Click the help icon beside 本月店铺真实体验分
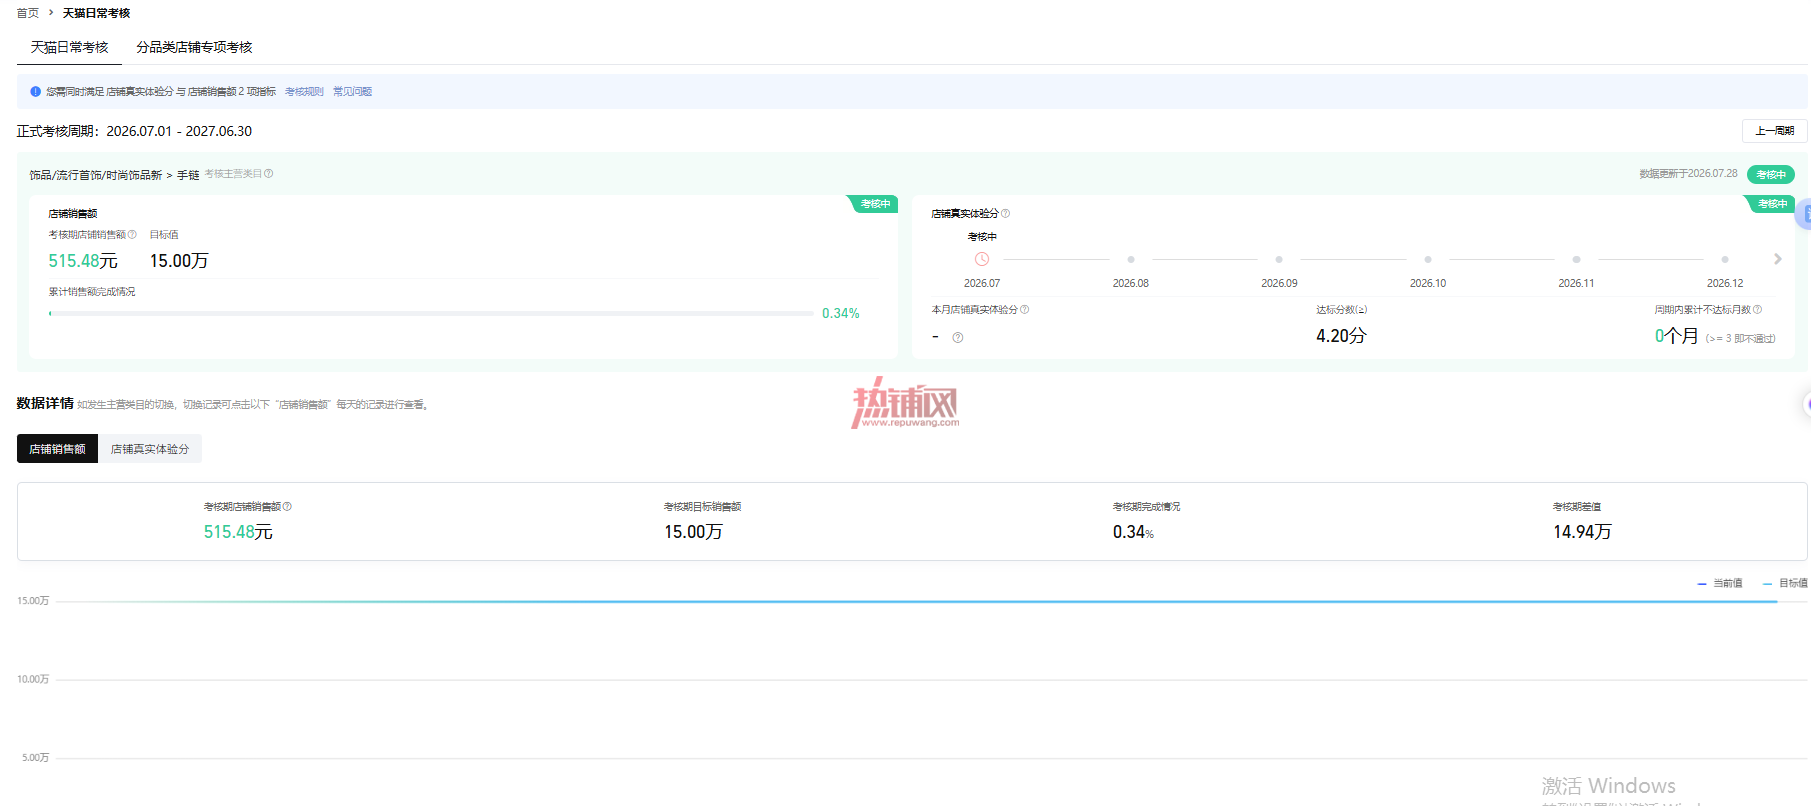 tap(1024, 310)
